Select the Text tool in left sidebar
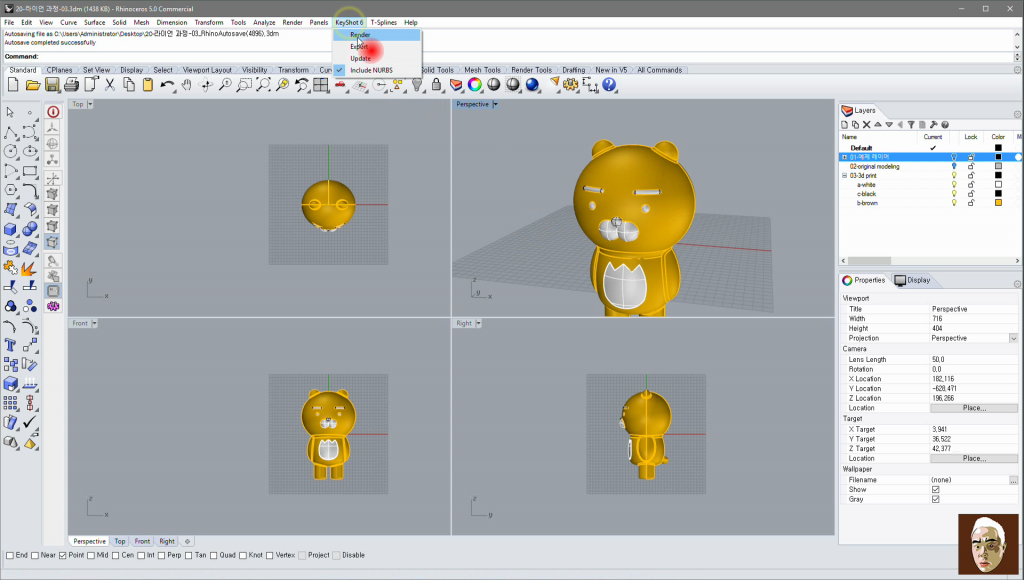This screenshot has width=1024, height=580. (10, 345)
